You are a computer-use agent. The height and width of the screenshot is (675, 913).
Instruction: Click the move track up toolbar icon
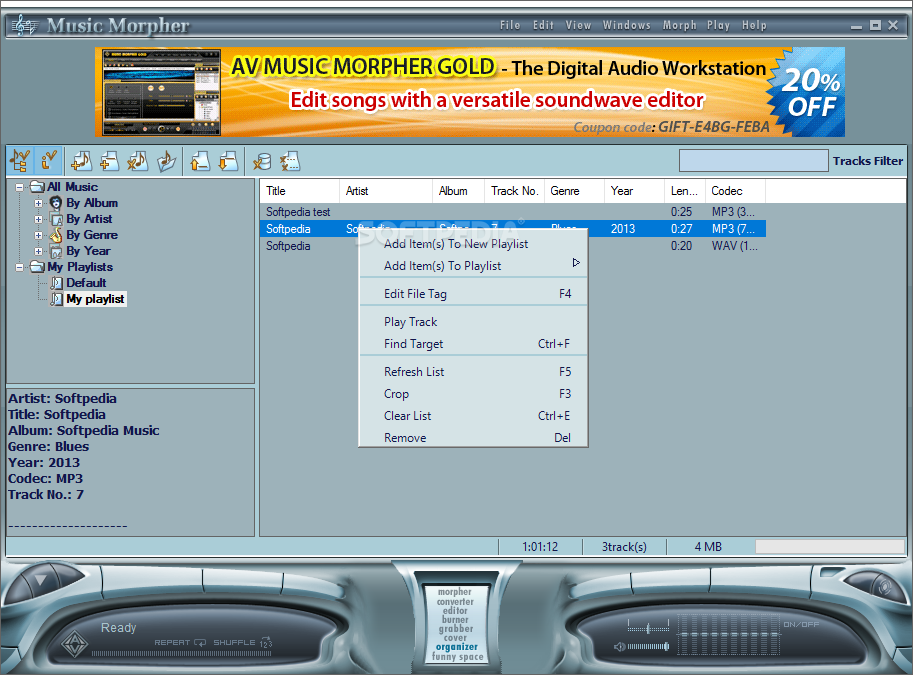[200, 161]
